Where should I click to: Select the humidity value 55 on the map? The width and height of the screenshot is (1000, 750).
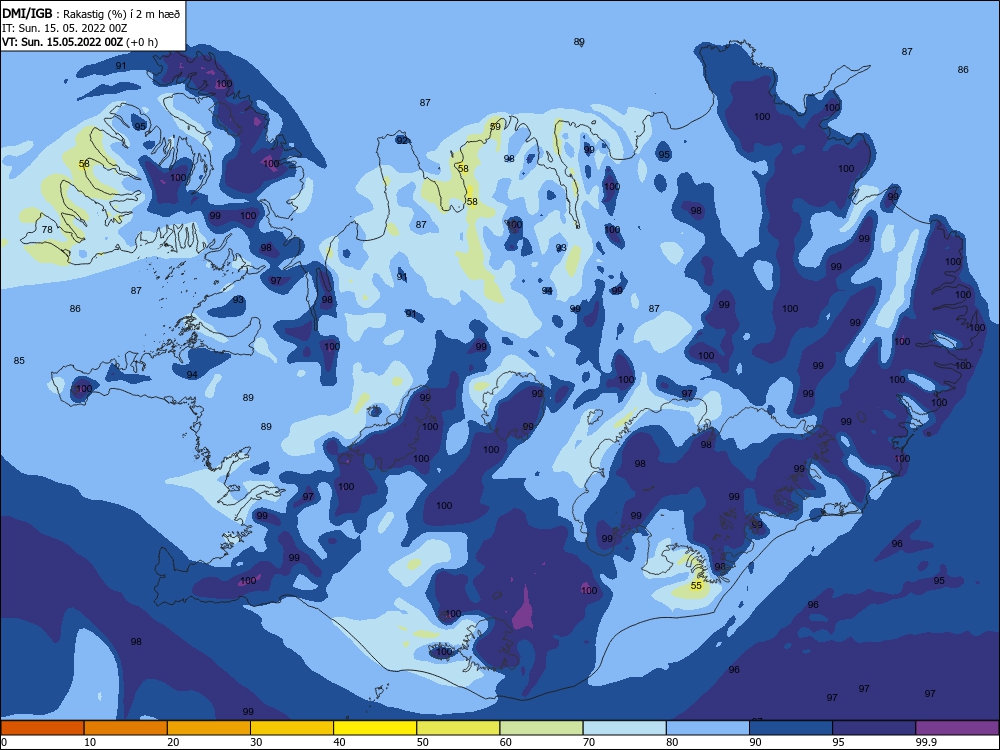point(696,585)
